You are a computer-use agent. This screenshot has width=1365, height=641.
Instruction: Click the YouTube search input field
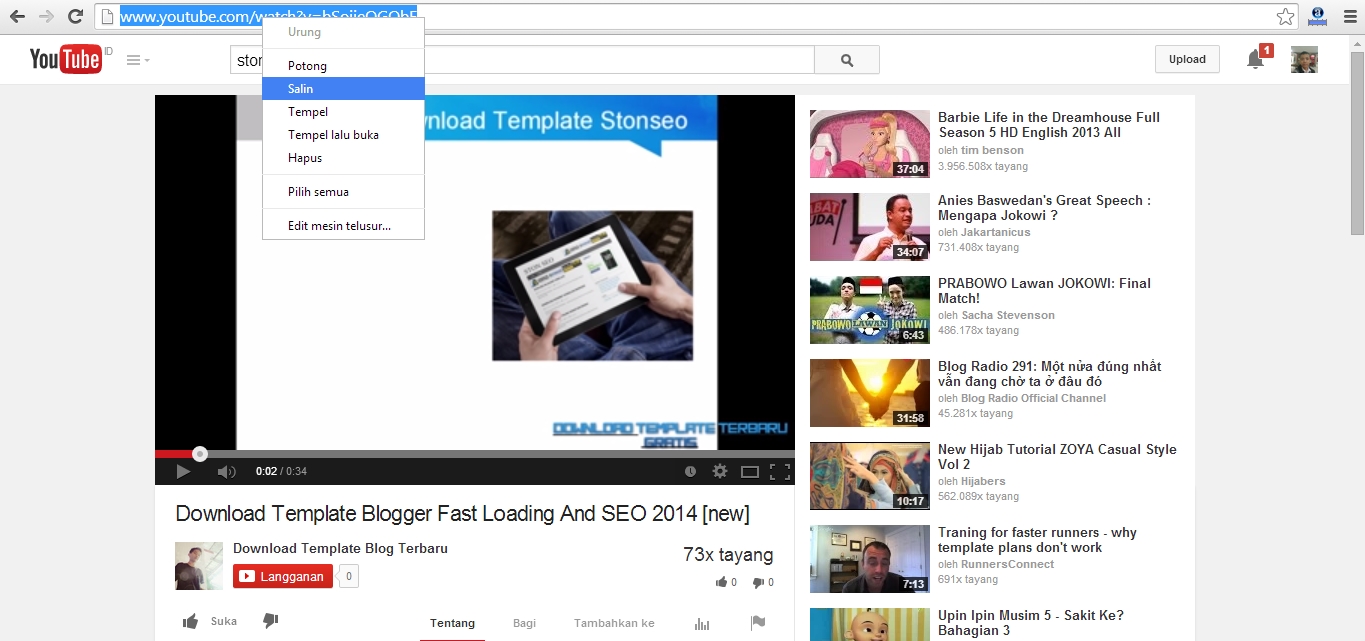[x=522, y=60]
